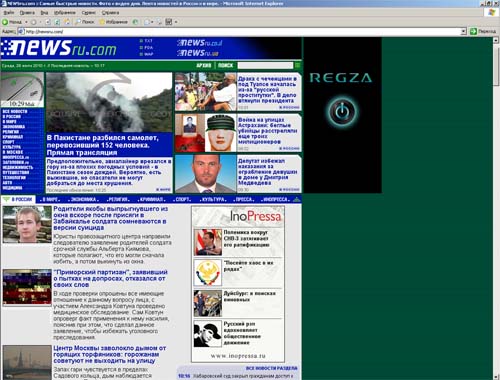Refresh the page using the Refresh icon
Screen dimensions: 500x380
(x=57, y=22)
